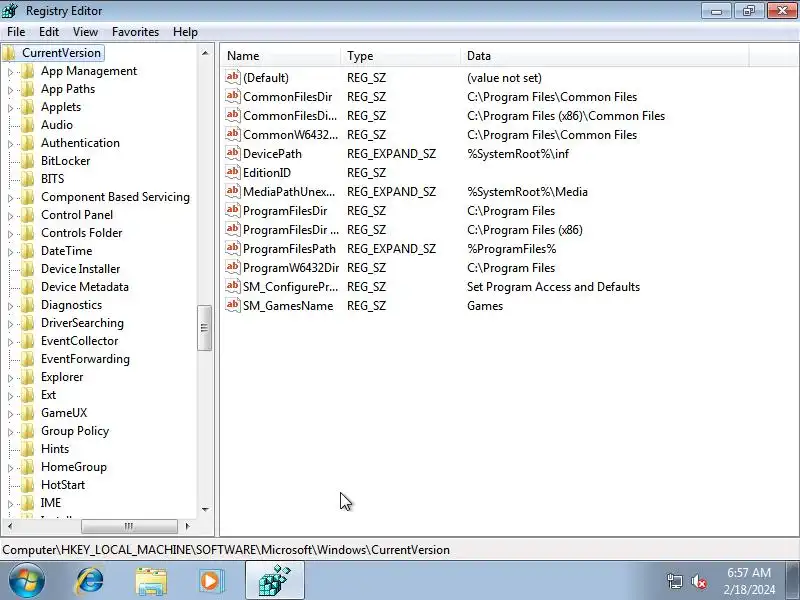This screenshot has width=800, height=600.
Task: Open the File menu
Action: 16,32
